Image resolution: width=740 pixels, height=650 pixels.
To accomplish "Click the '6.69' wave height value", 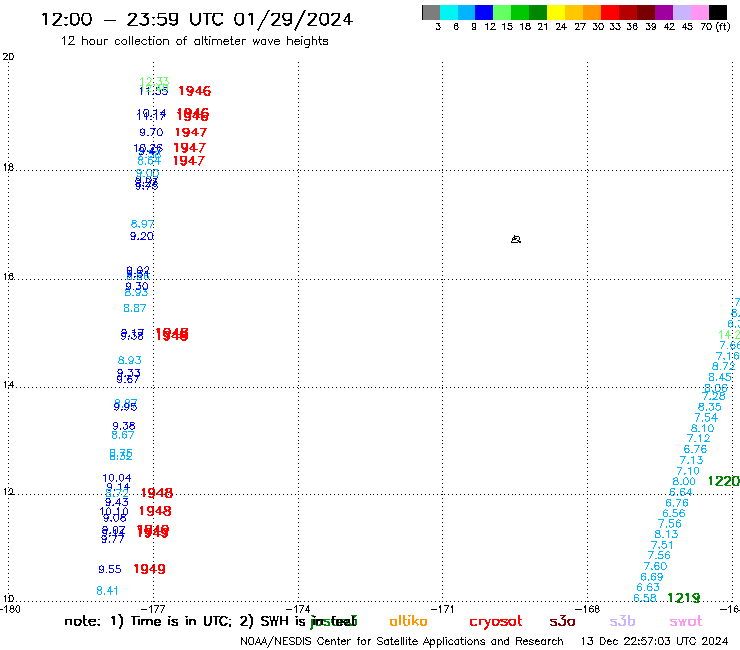I will (652, 577).
